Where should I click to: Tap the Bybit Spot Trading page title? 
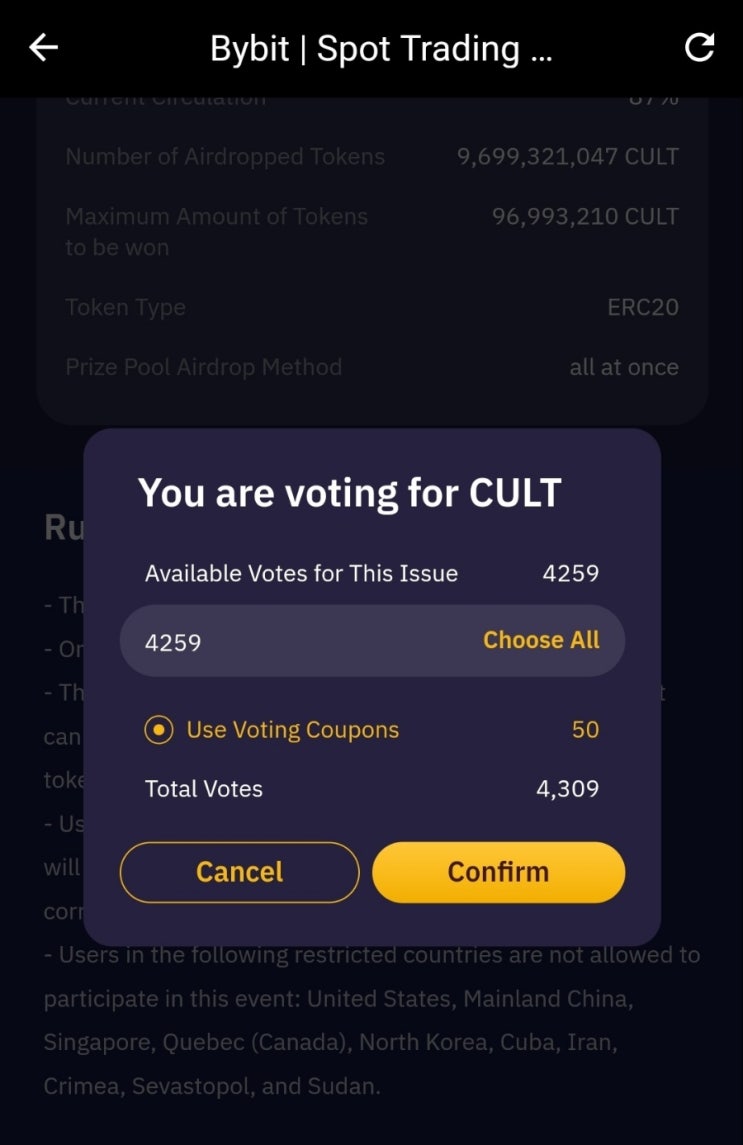pyautogui.click(x=381, y=49)
